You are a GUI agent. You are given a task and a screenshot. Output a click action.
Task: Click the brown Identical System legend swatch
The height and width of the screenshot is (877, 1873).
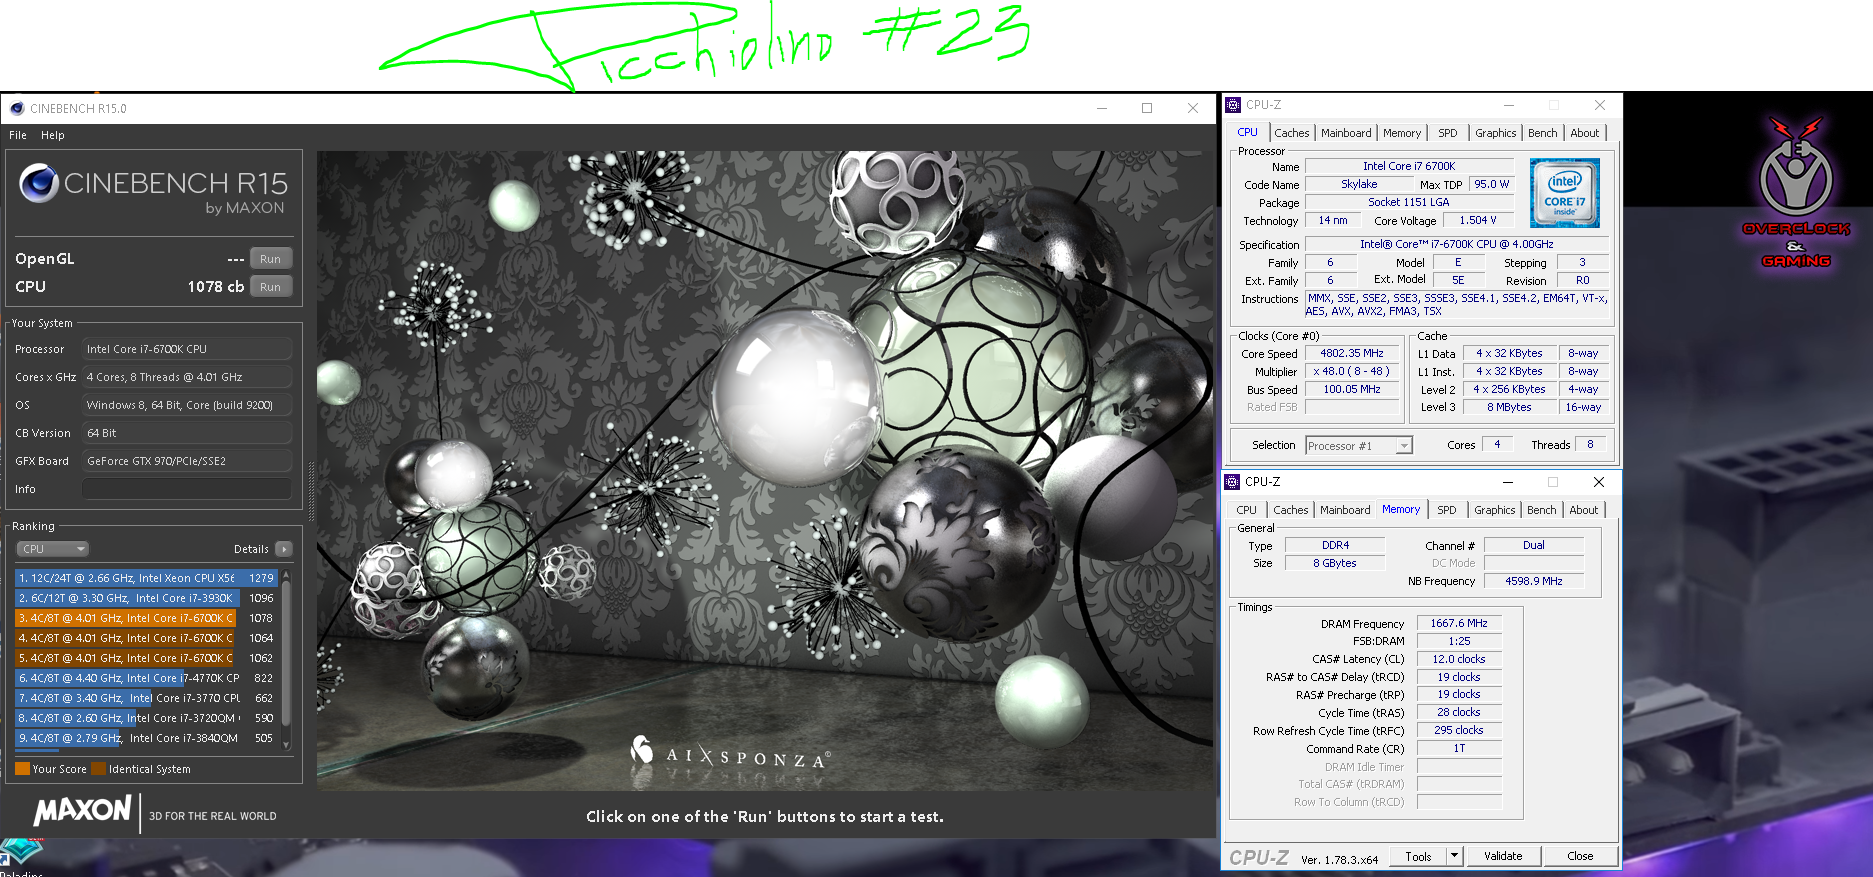99,769
